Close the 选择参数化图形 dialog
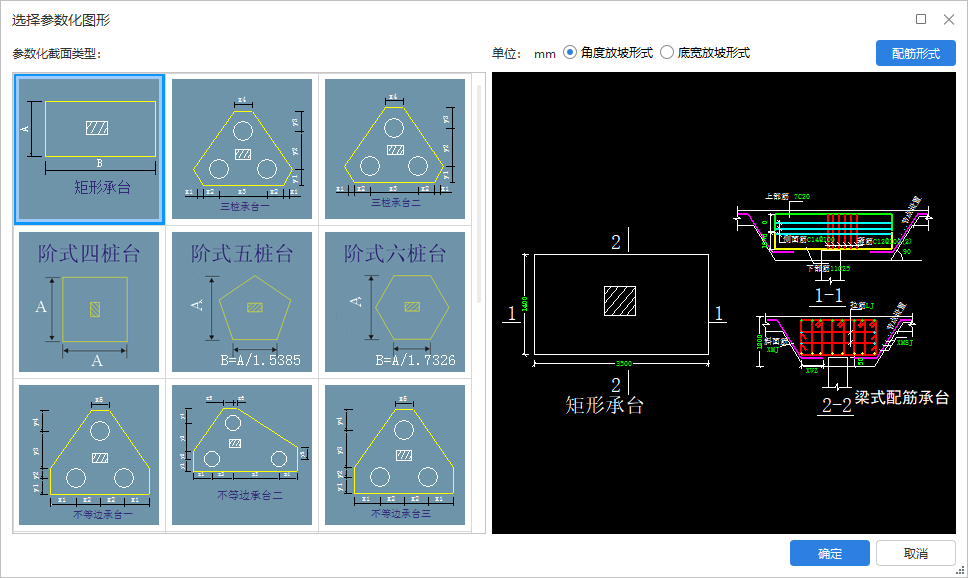Viewport: 968px width, 578px height. point(949,19)
